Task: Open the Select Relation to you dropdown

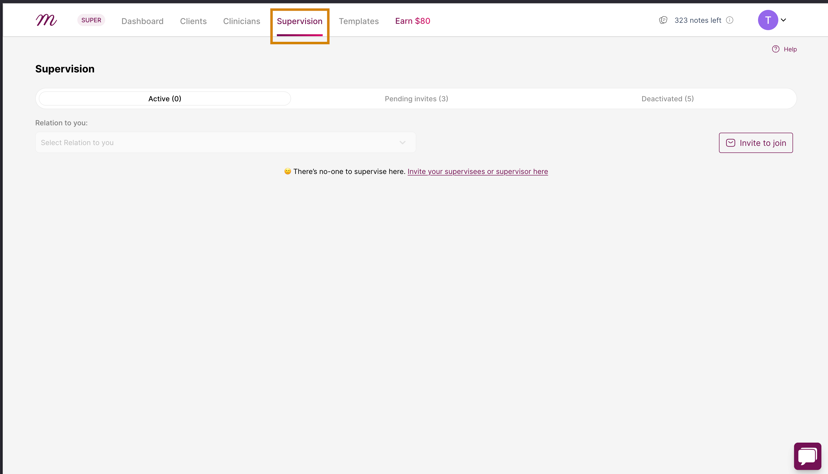Action: tap(225, 143)
